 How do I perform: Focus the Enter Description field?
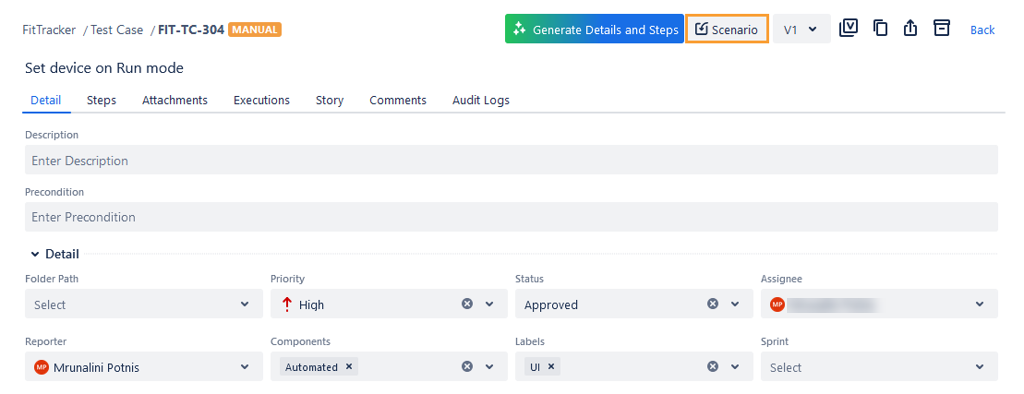pos(511,160)
